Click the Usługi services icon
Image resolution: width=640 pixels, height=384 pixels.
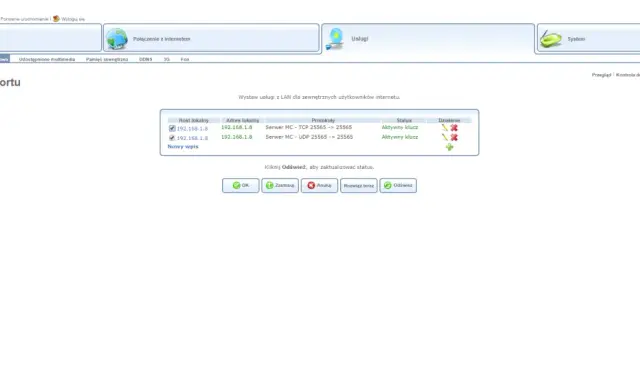coord(335,39)
